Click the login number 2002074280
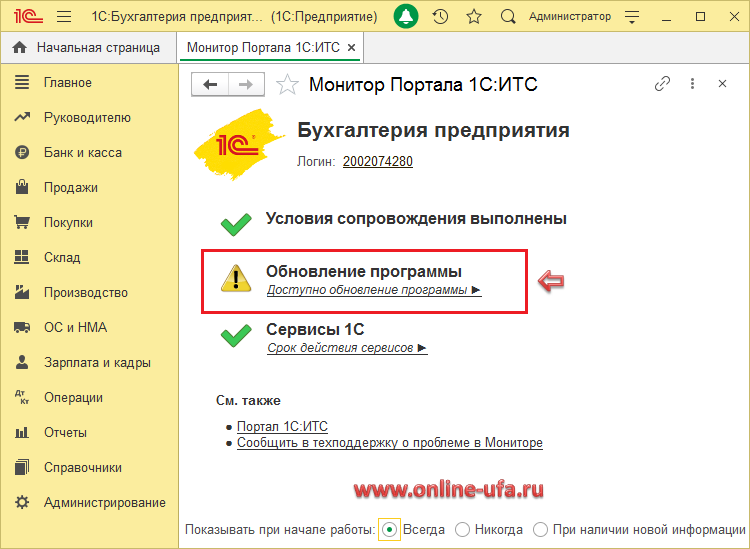 click(377, 161)
